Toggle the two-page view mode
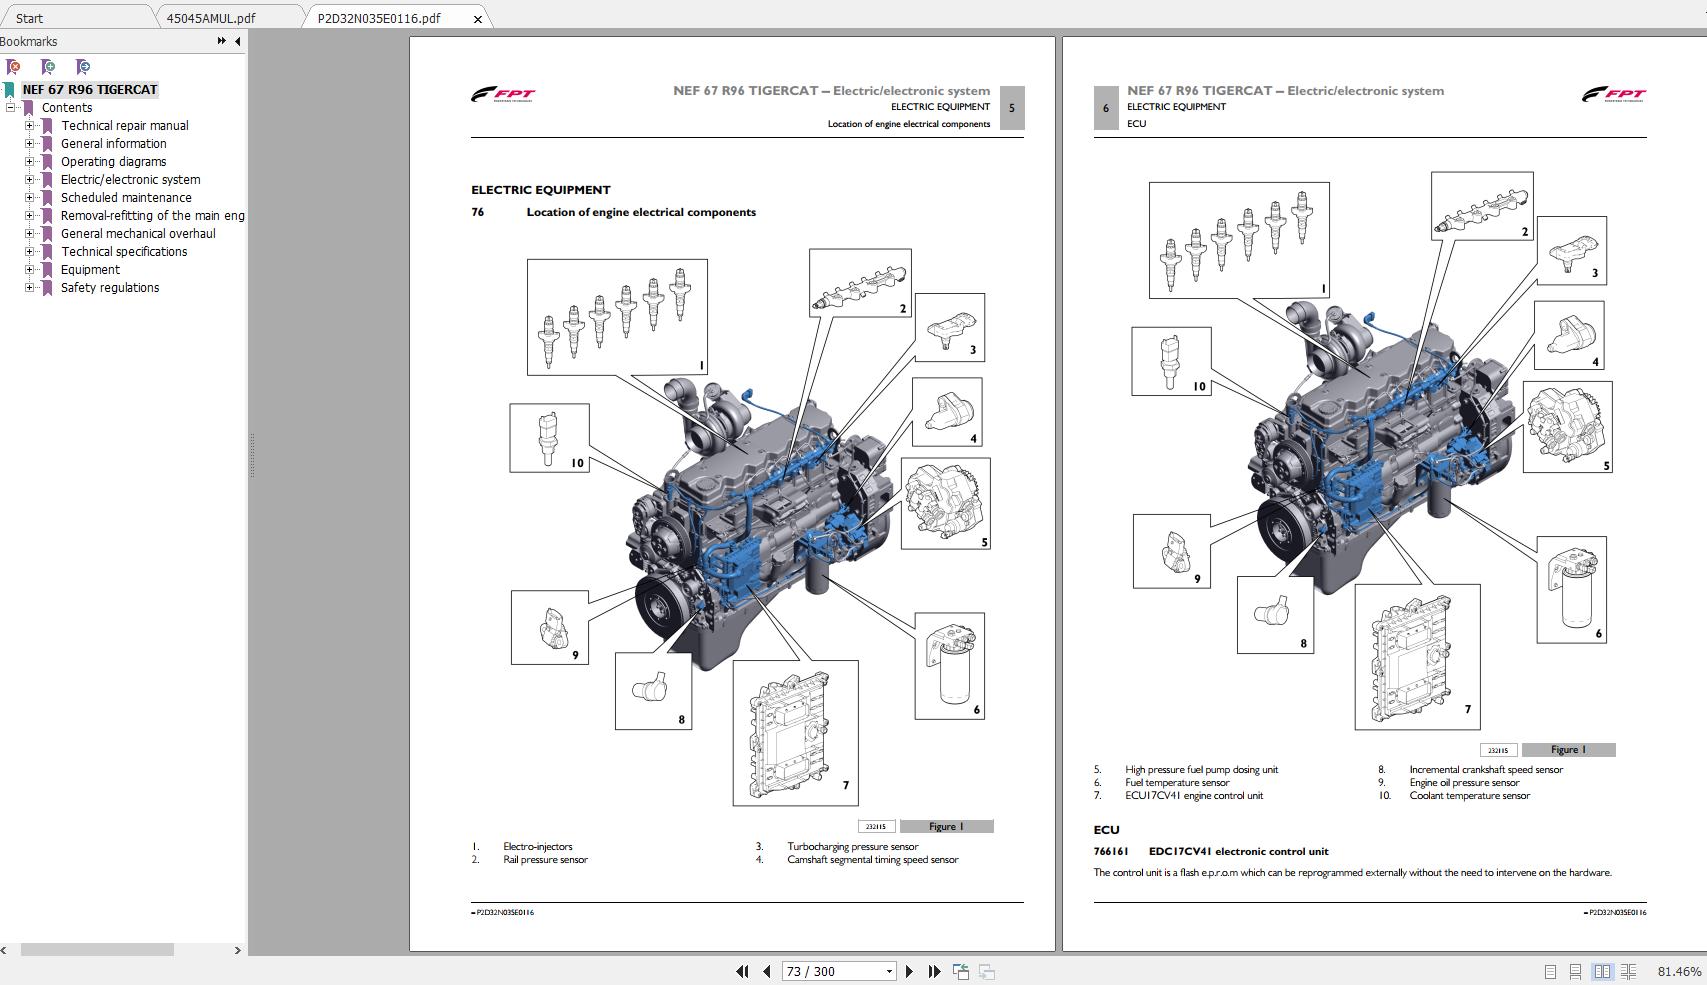Screen dimensions: 1707x985 1603,971
